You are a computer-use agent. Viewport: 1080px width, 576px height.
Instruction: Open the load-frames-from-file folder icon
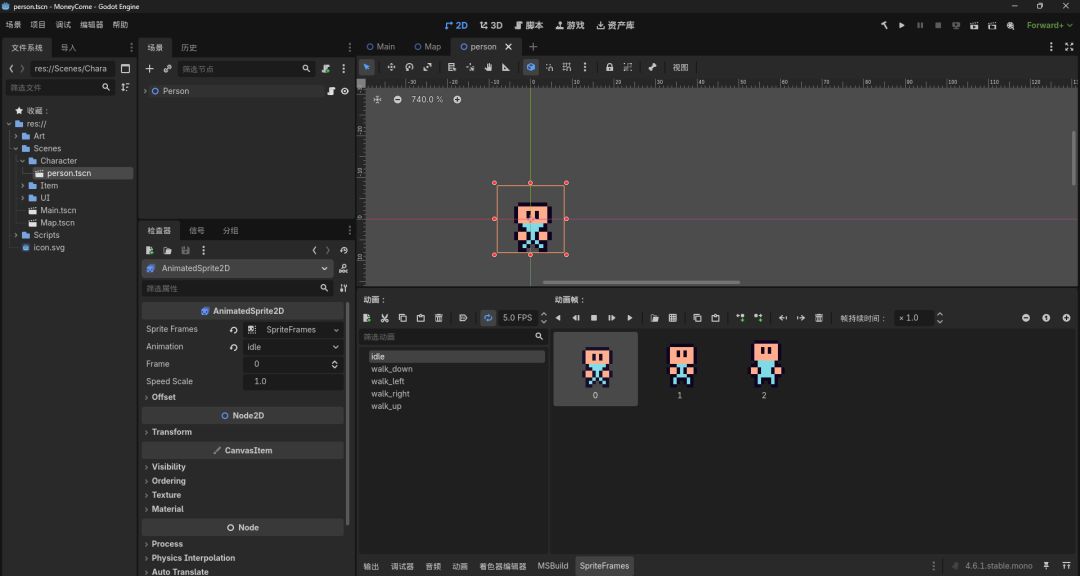[654, 318]
